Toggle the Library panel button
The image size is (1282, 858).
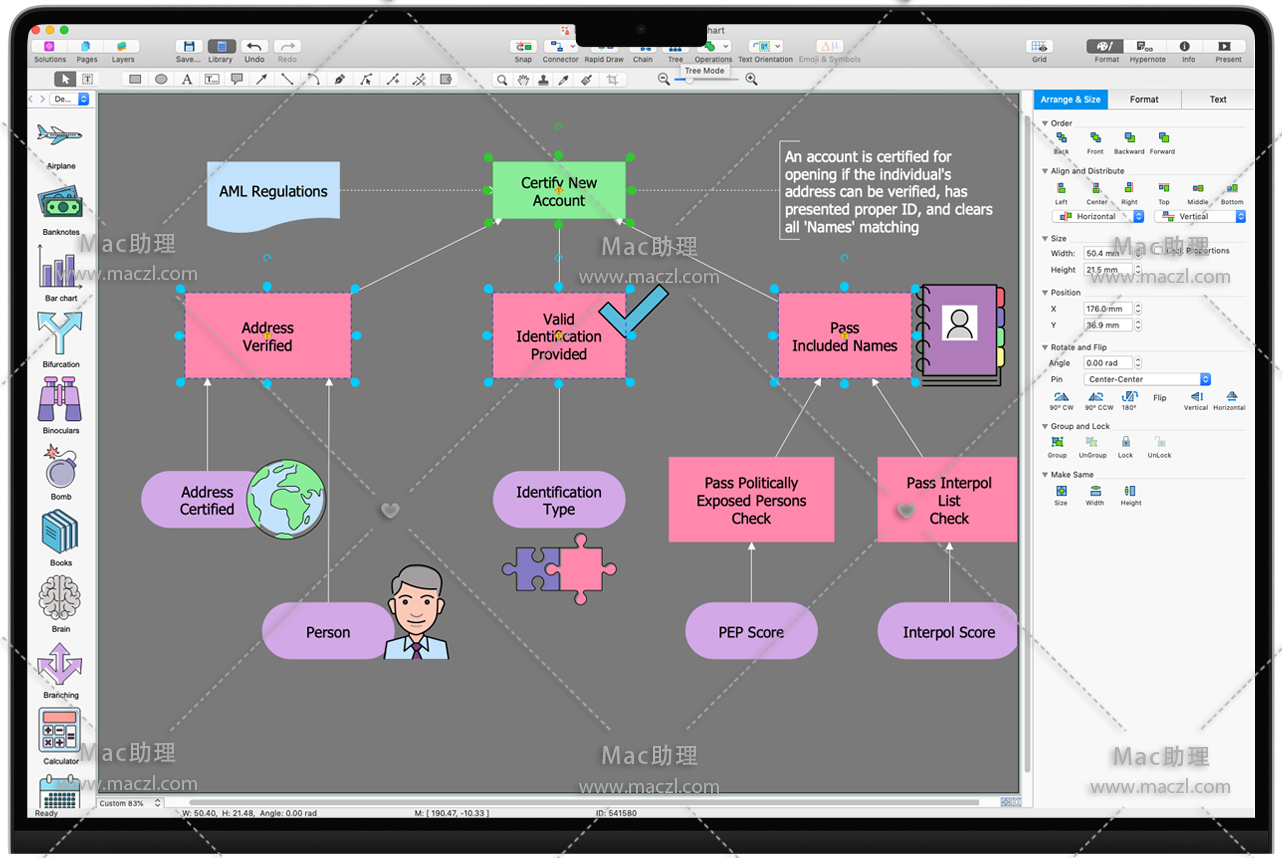click(x=220, y=47)
